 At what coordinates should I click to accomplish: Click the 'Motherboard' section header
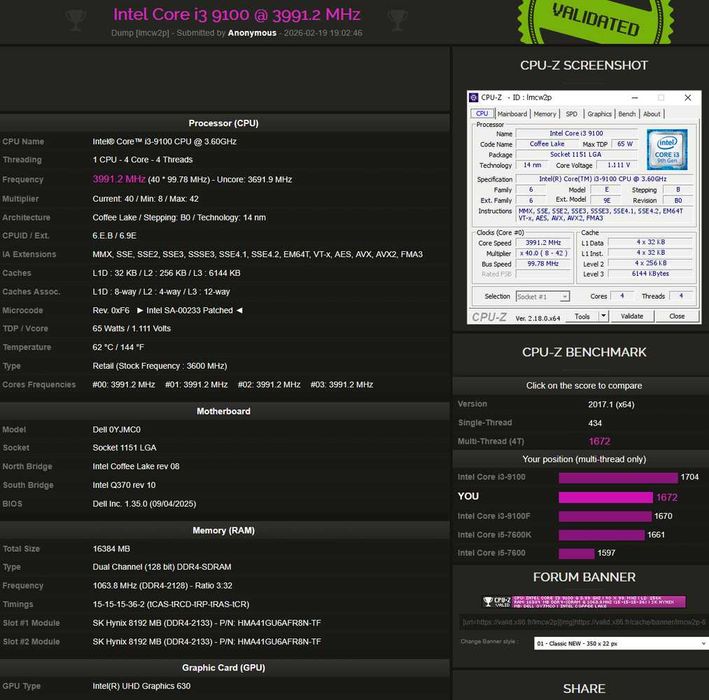(223, 411)
